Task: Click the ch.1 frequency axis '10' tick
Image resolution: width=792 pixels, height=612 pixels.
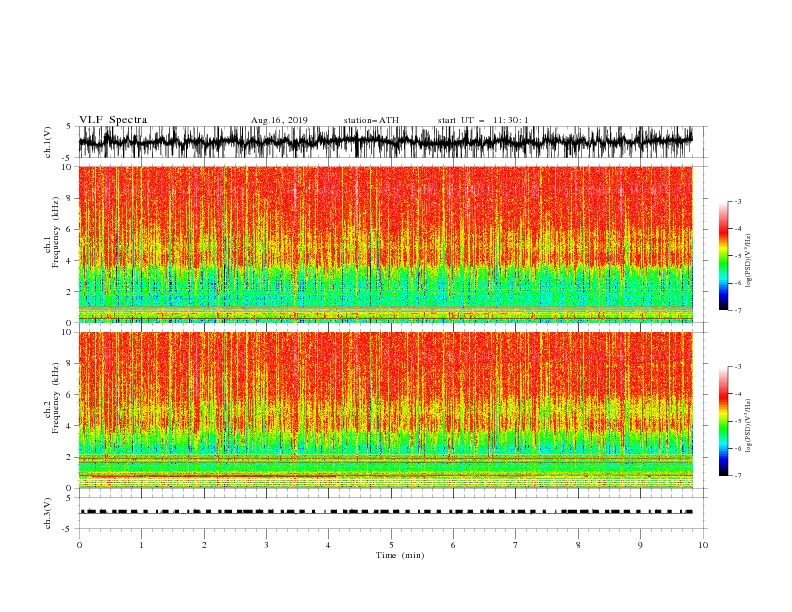Action: (x=67, y=167)
